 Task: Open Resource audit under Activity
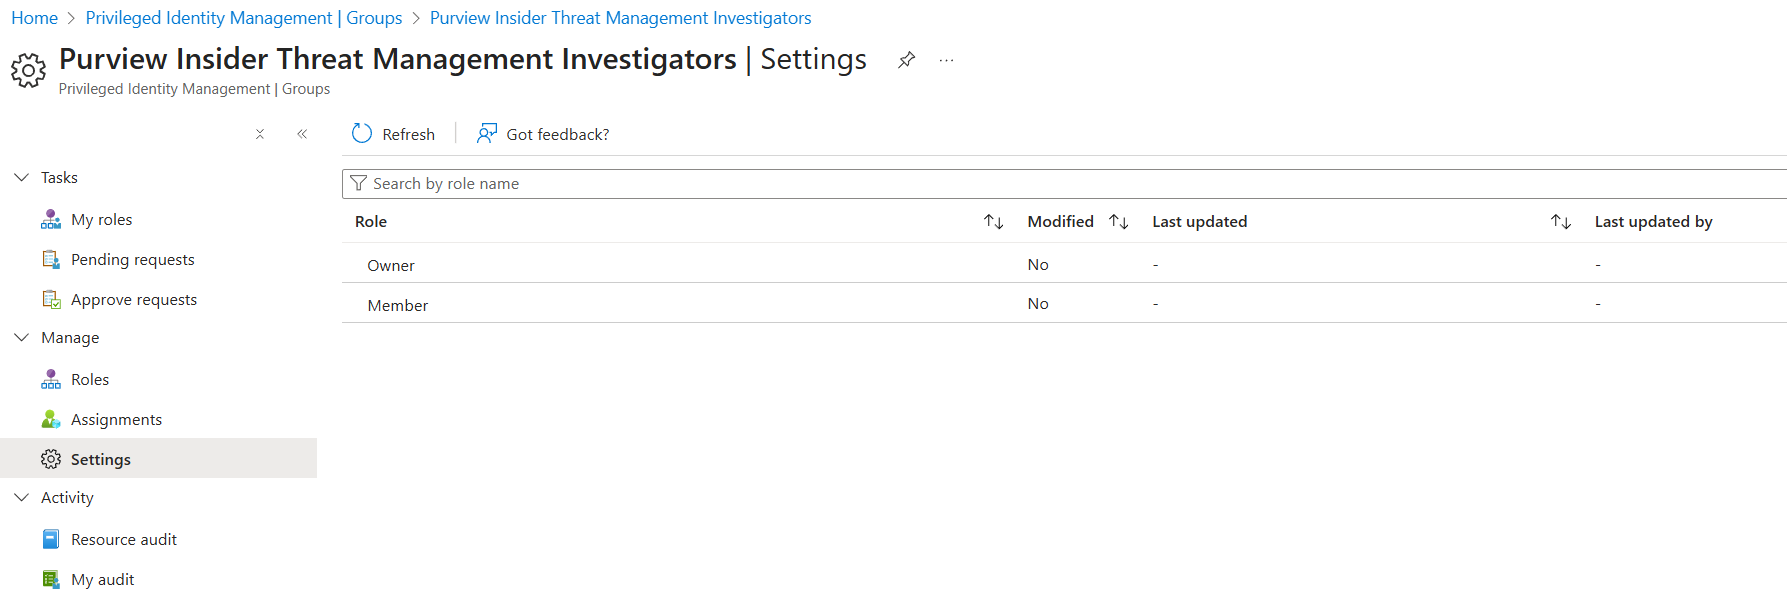[123, 540]
